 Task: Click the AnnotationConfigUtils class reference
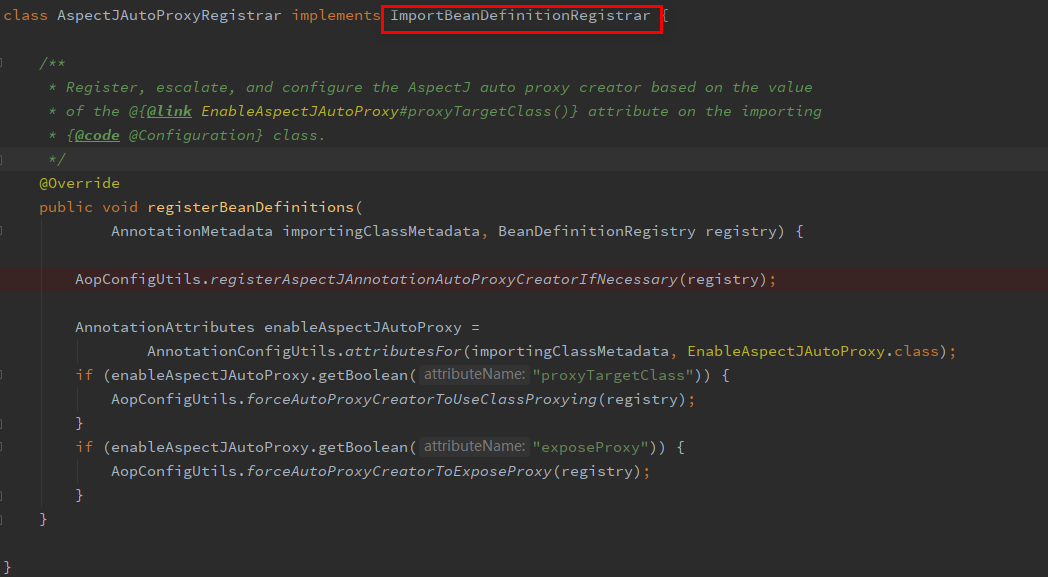click(241, 352)
